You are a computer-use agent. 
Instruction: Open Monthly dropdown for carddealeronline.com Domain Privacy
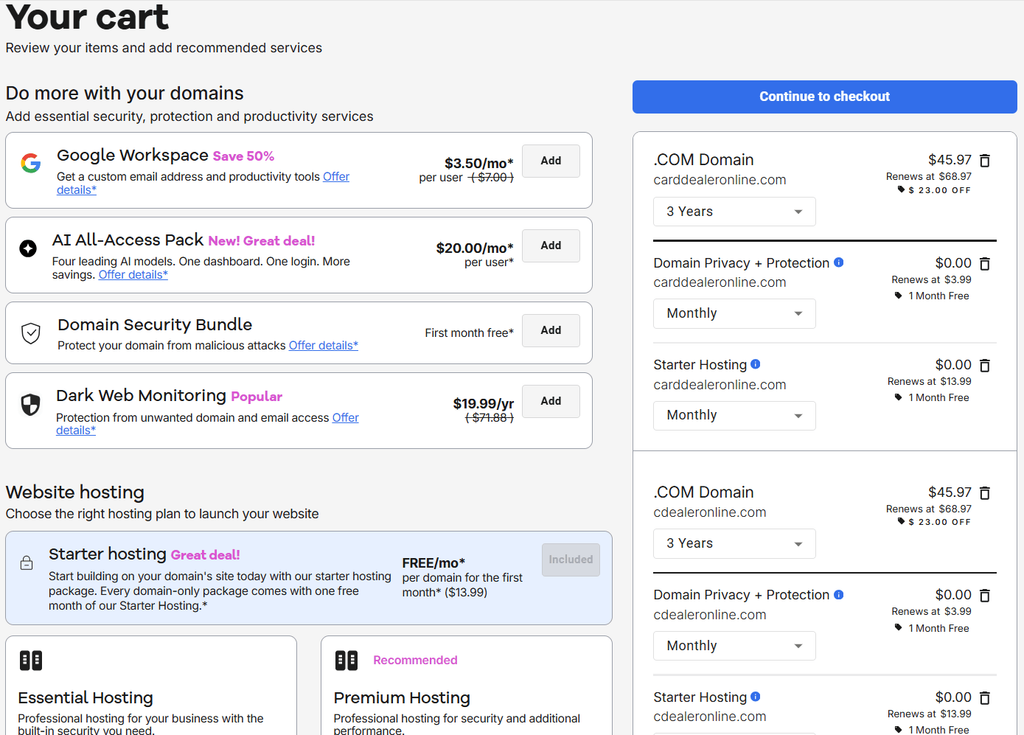click(734, 314)
